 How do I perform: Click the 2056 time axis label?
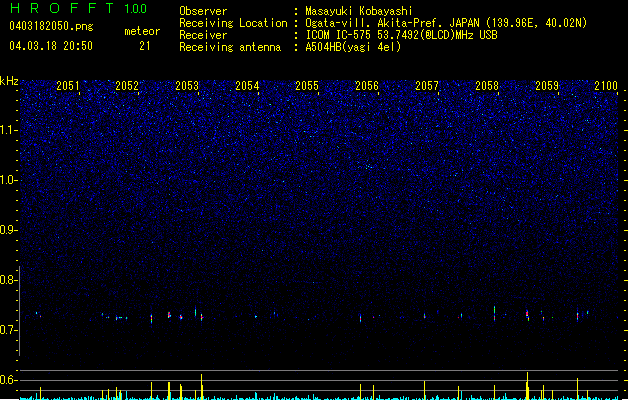pyautogui.click(x=367, y=86)
